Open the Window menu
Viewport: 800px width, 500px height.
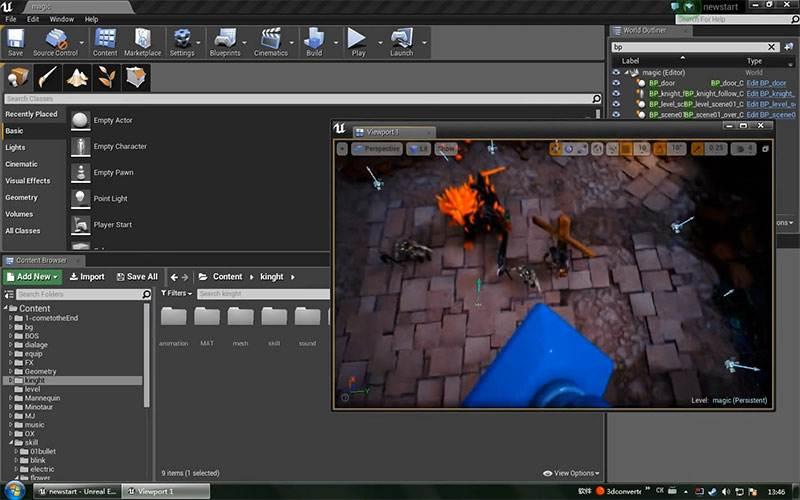click(x=61, y=19)
